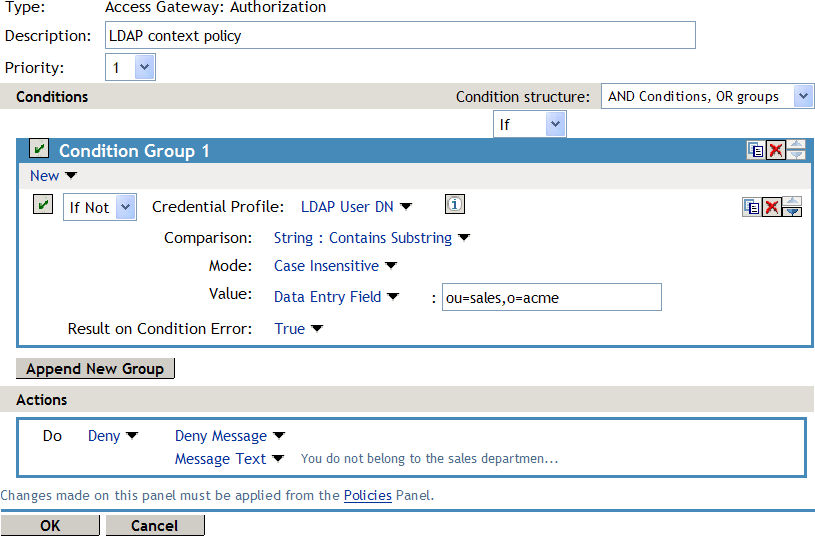Move LDAP User DN condition up

792,202
